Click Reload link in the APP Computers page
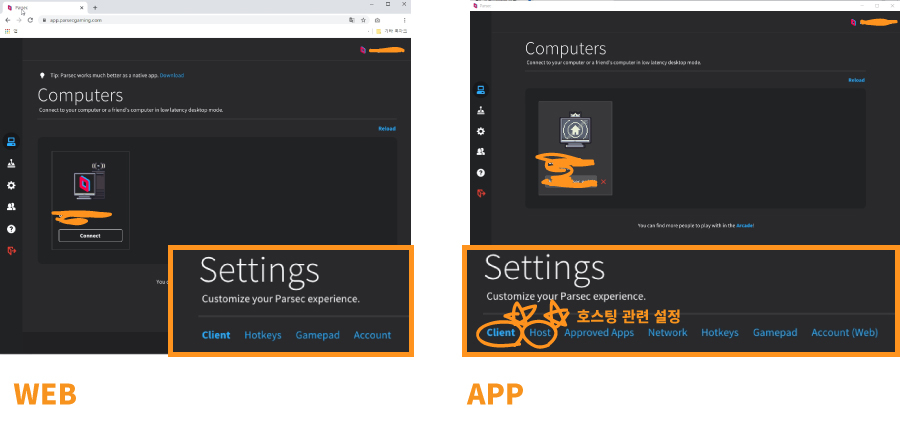This screenshot has height=427, width=900. [x=856, y=80]
